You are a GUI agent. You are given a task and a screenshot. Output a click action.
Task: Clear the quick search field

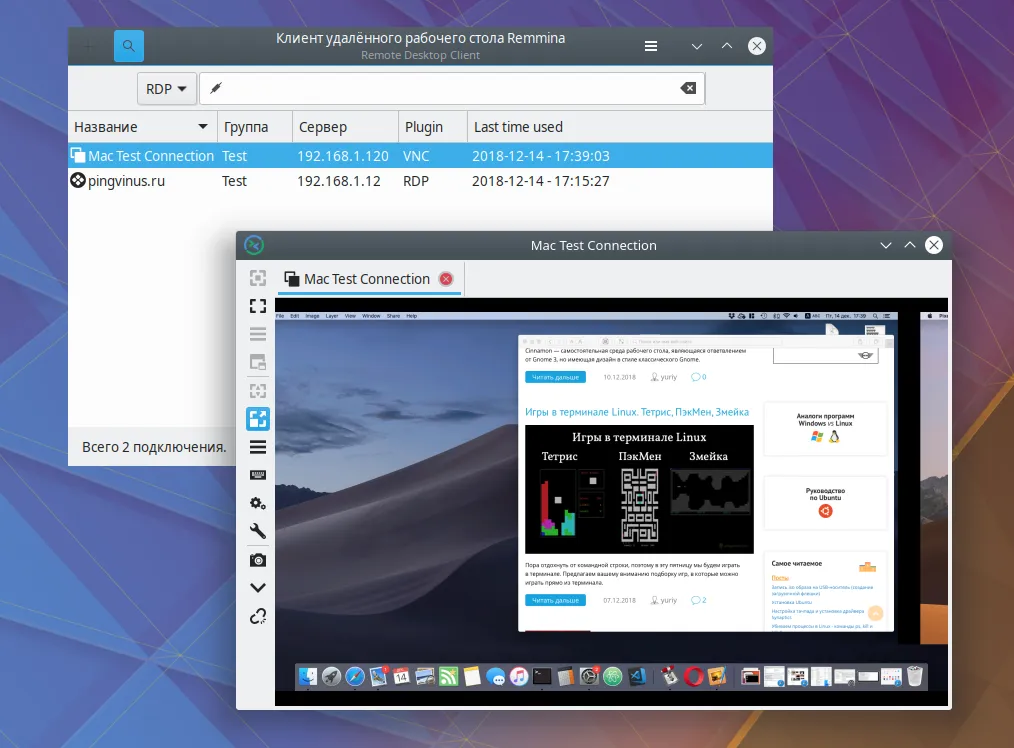tap(687, 88)
